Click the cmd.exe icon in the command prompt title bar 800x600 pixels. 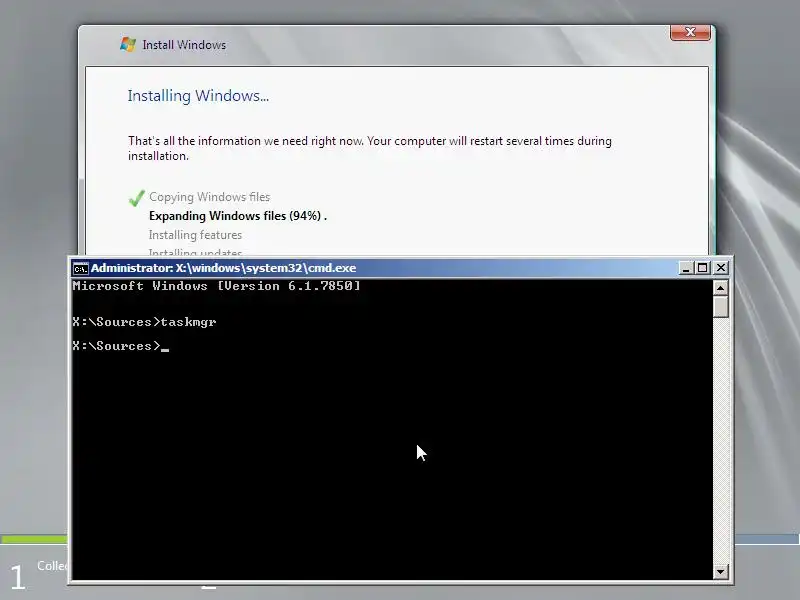point(80,268)
